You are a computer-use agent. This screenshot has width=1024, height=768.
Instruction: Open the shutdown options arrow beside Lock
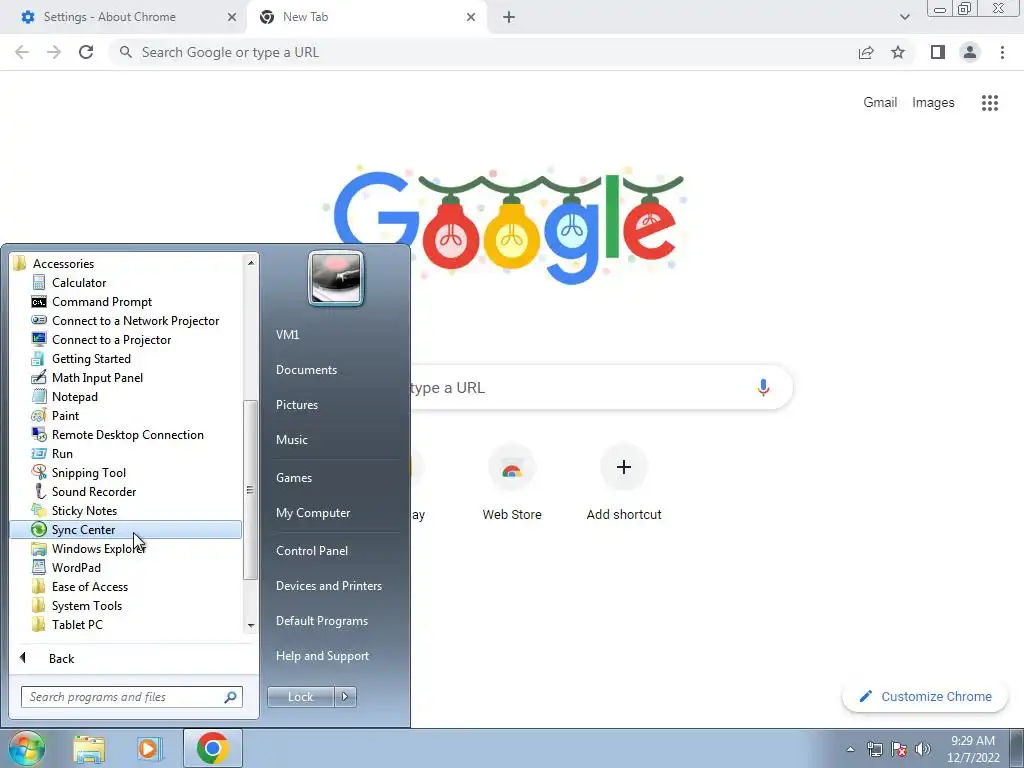point(345,697)
